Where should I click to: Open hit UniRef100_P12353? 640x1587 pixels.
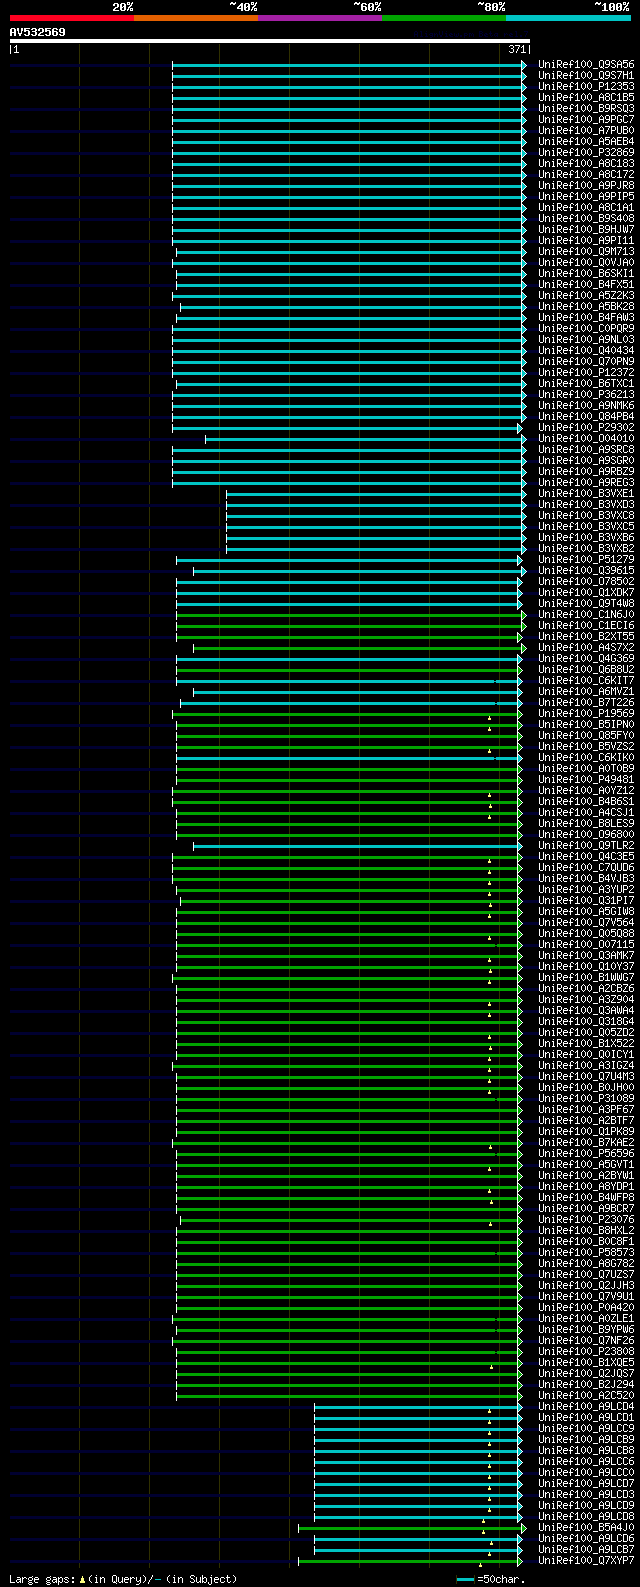[586, 86]
